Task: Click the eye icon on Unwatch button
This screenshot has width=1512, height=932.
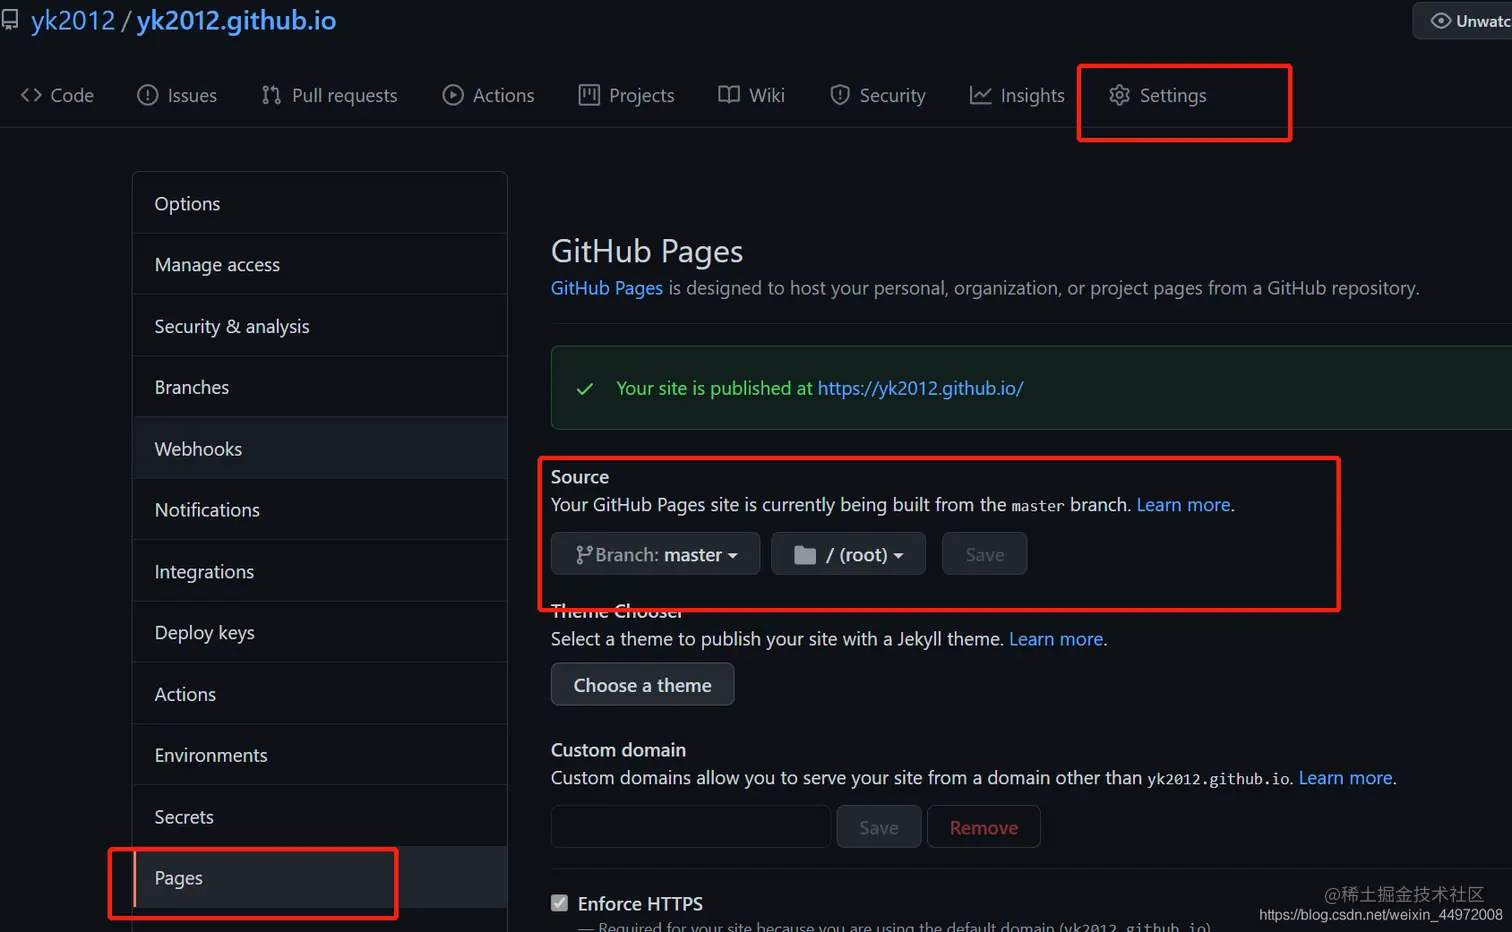Action: (1441, 21)
